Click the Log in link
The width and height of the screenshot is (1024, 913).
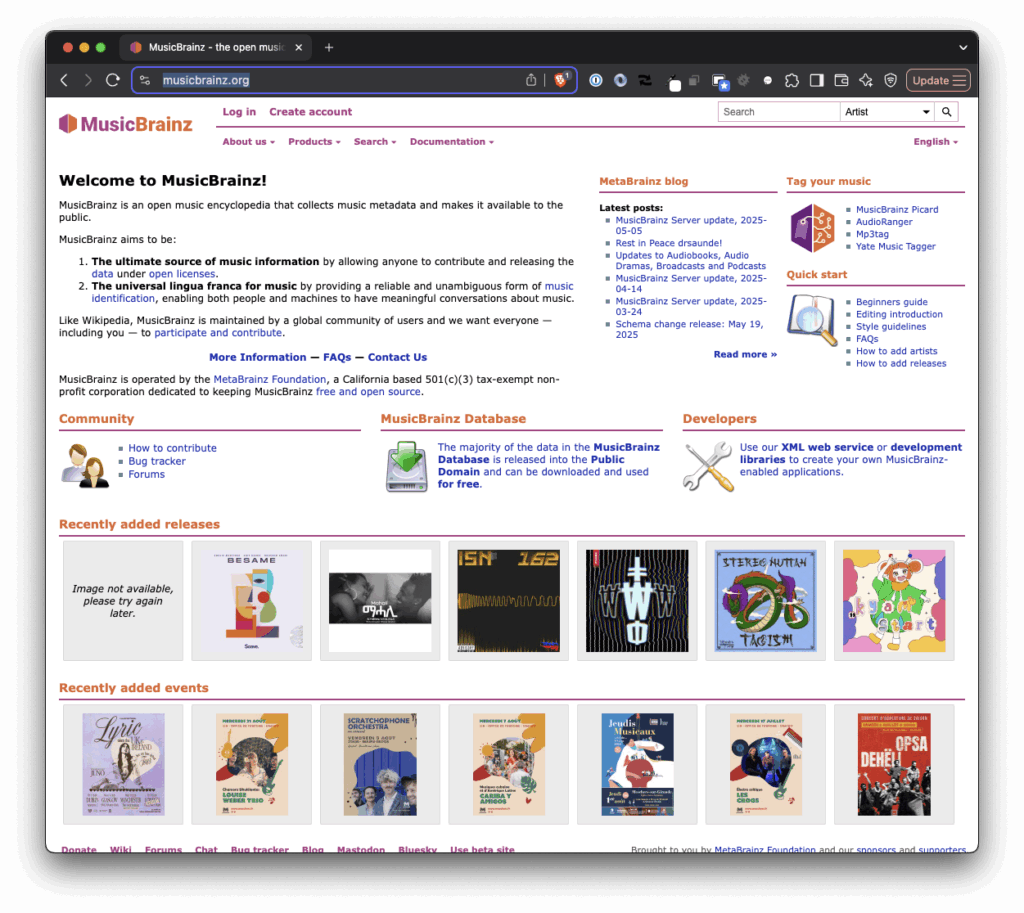coord(239,112)
